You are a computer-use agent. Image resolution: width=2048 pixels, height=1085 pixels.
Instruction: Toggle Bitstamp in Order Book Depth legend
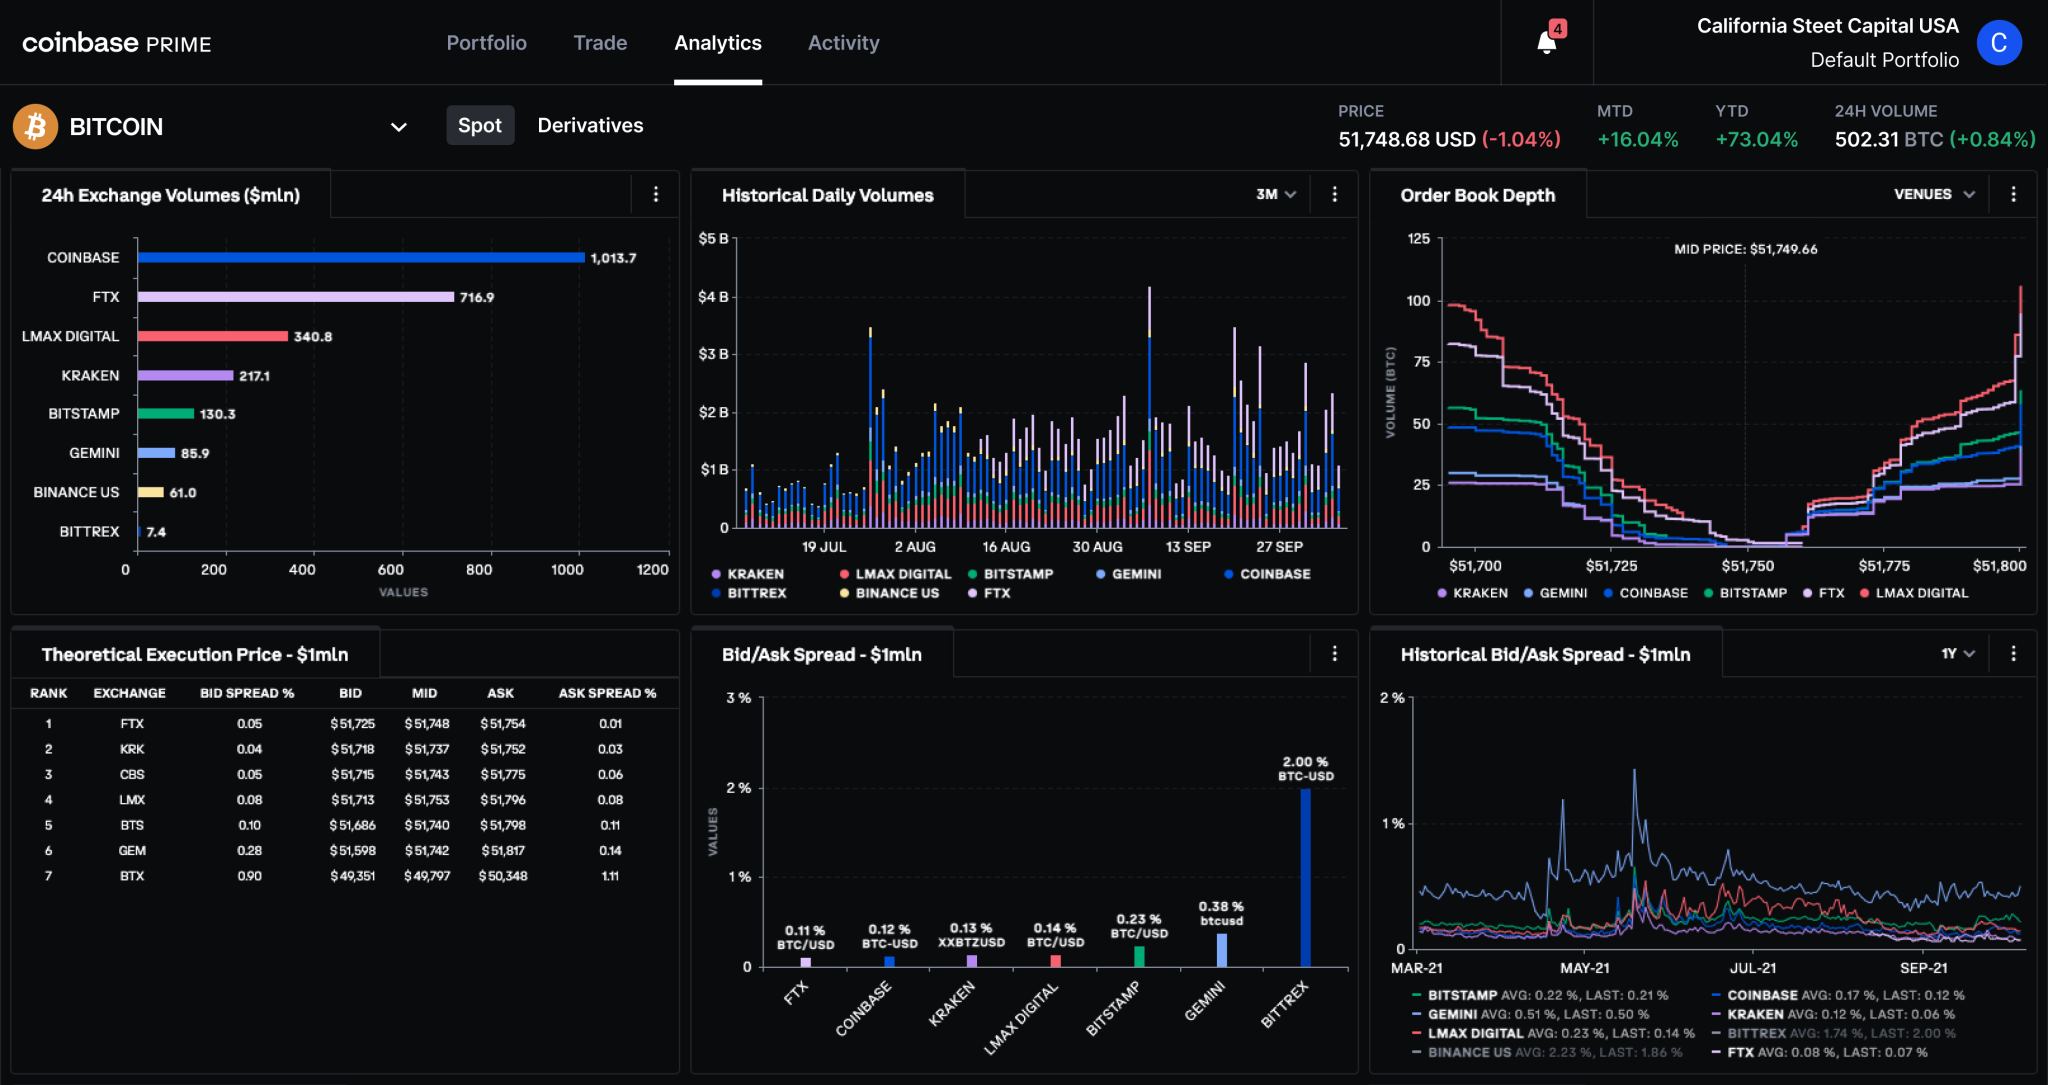click(x=1745, y=593)
